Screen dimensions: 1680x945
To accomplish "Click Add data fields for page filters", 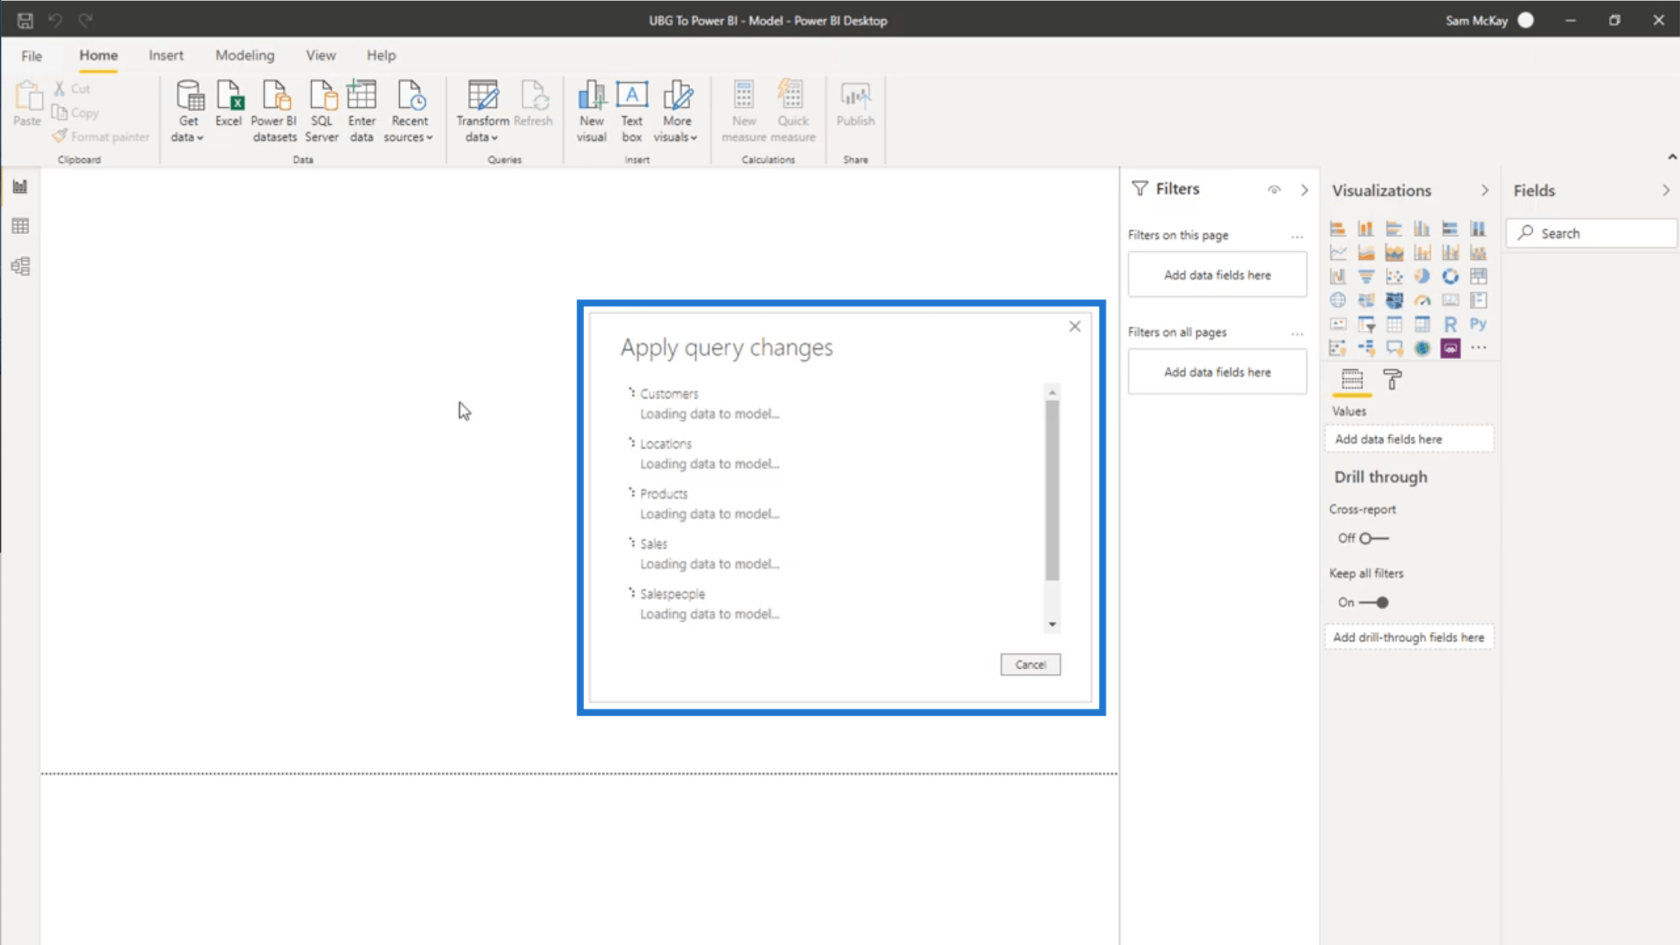I will tap(1217, 275).
